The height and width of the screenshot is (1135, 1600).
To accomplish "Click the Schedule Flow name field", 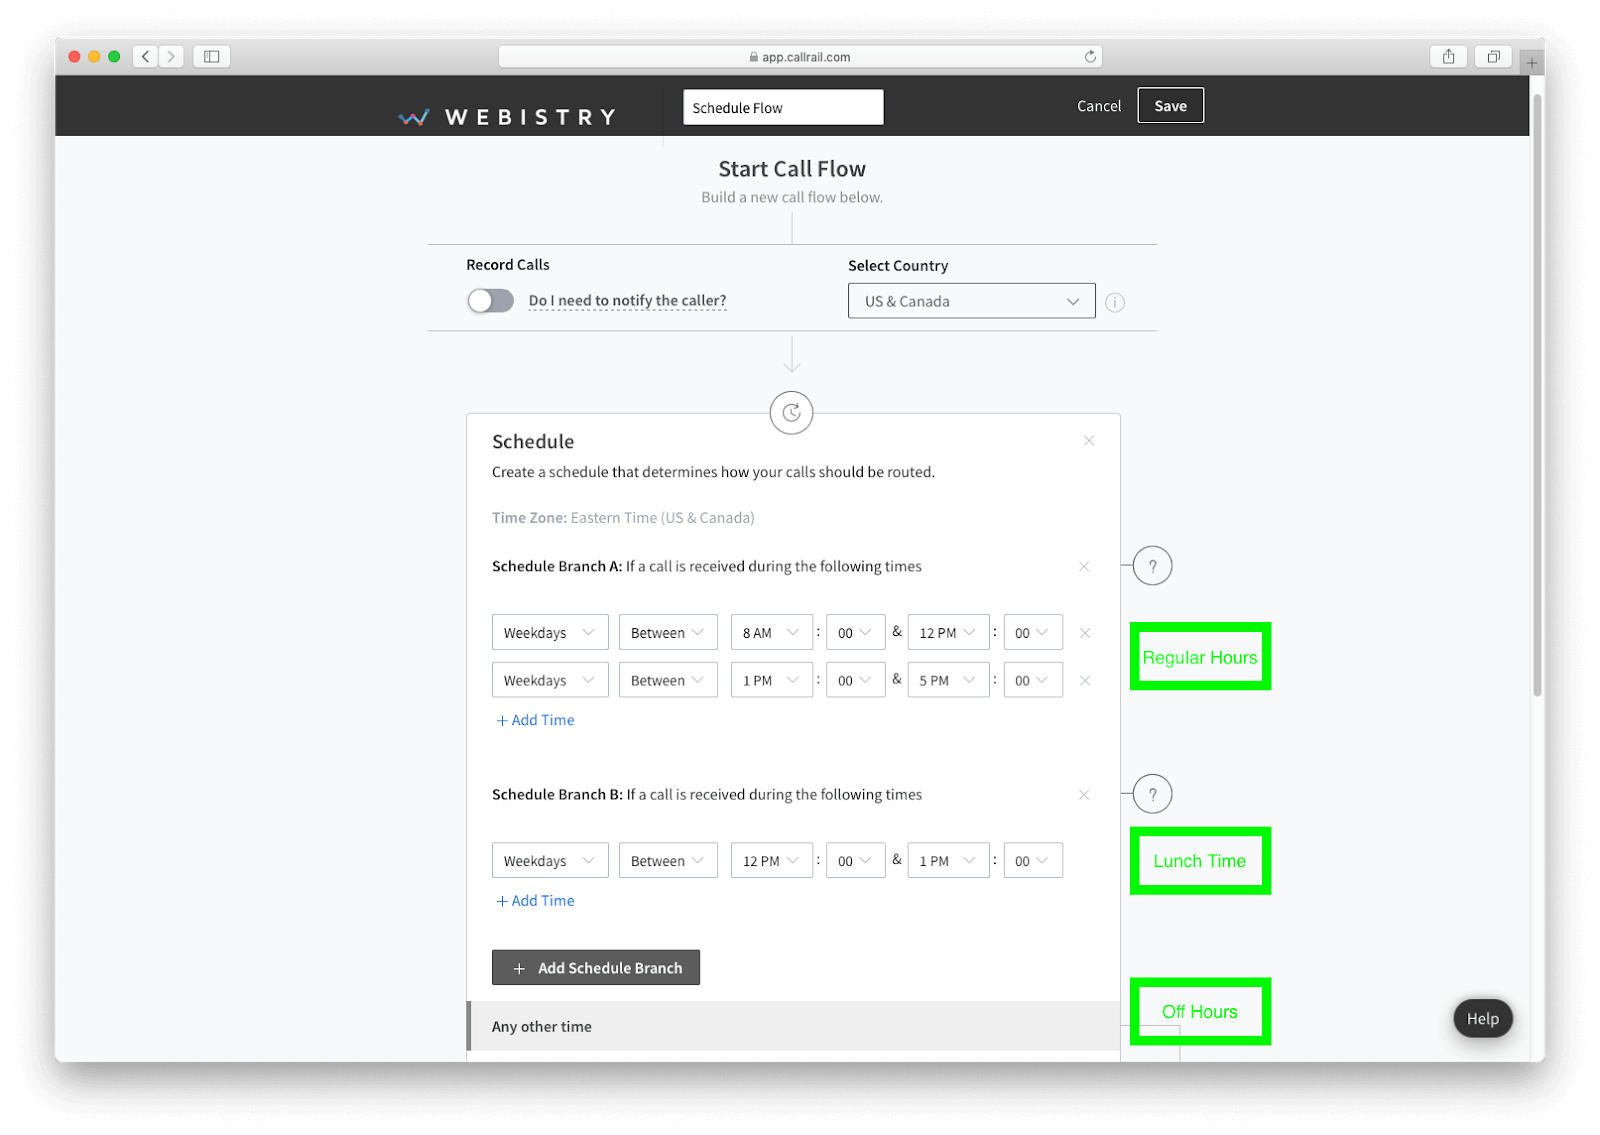I will click(x=783, y=107).
